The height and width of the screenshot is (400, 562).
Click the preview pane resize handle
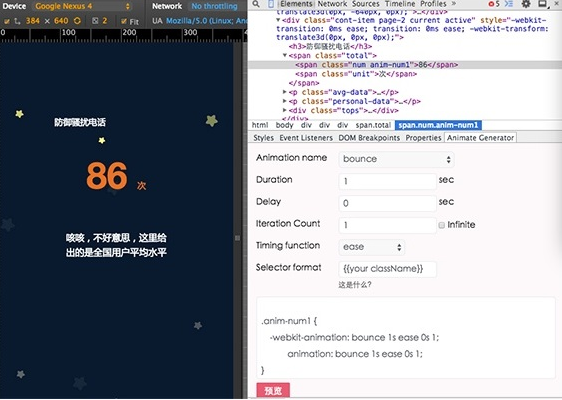tap(237, 238)
